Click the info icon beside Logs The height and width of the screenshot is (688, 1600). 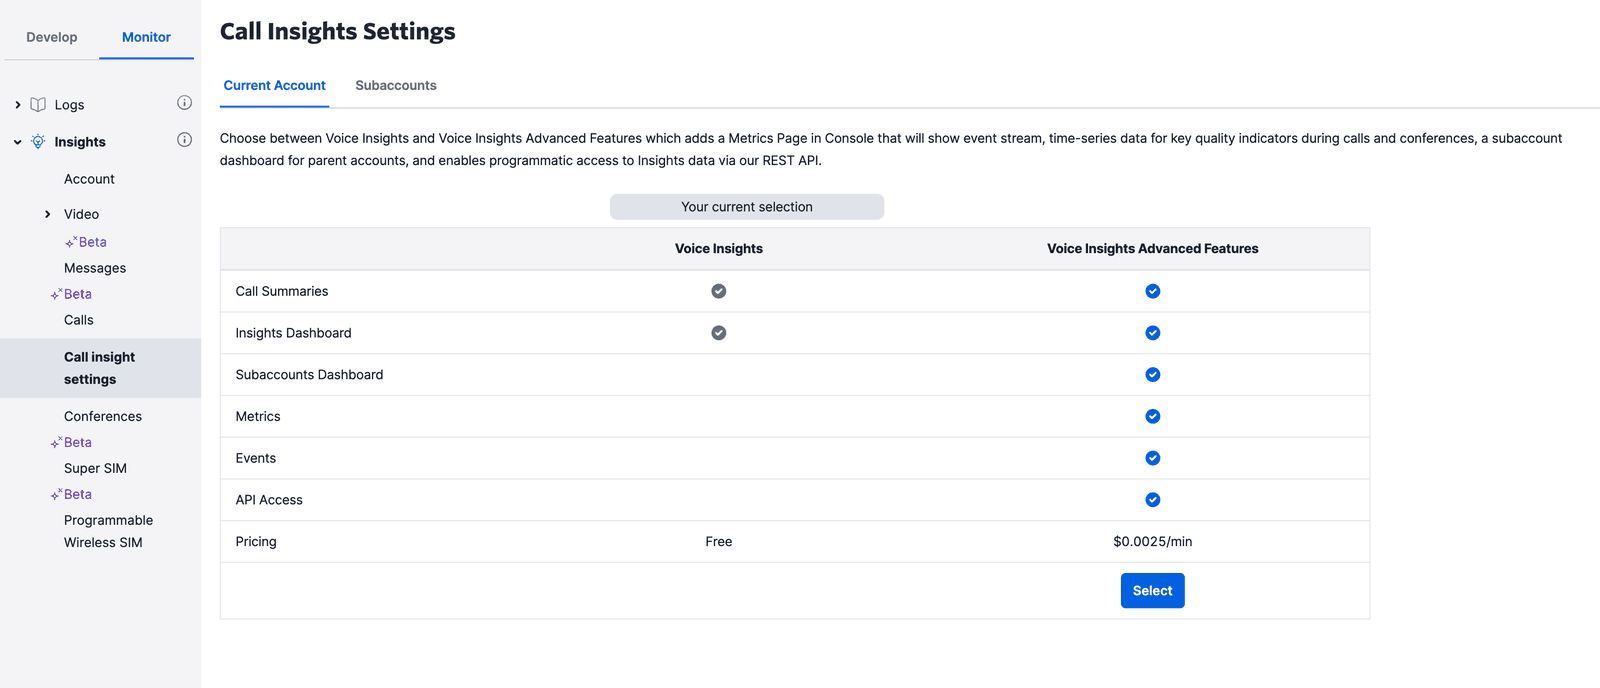[184, 103]
